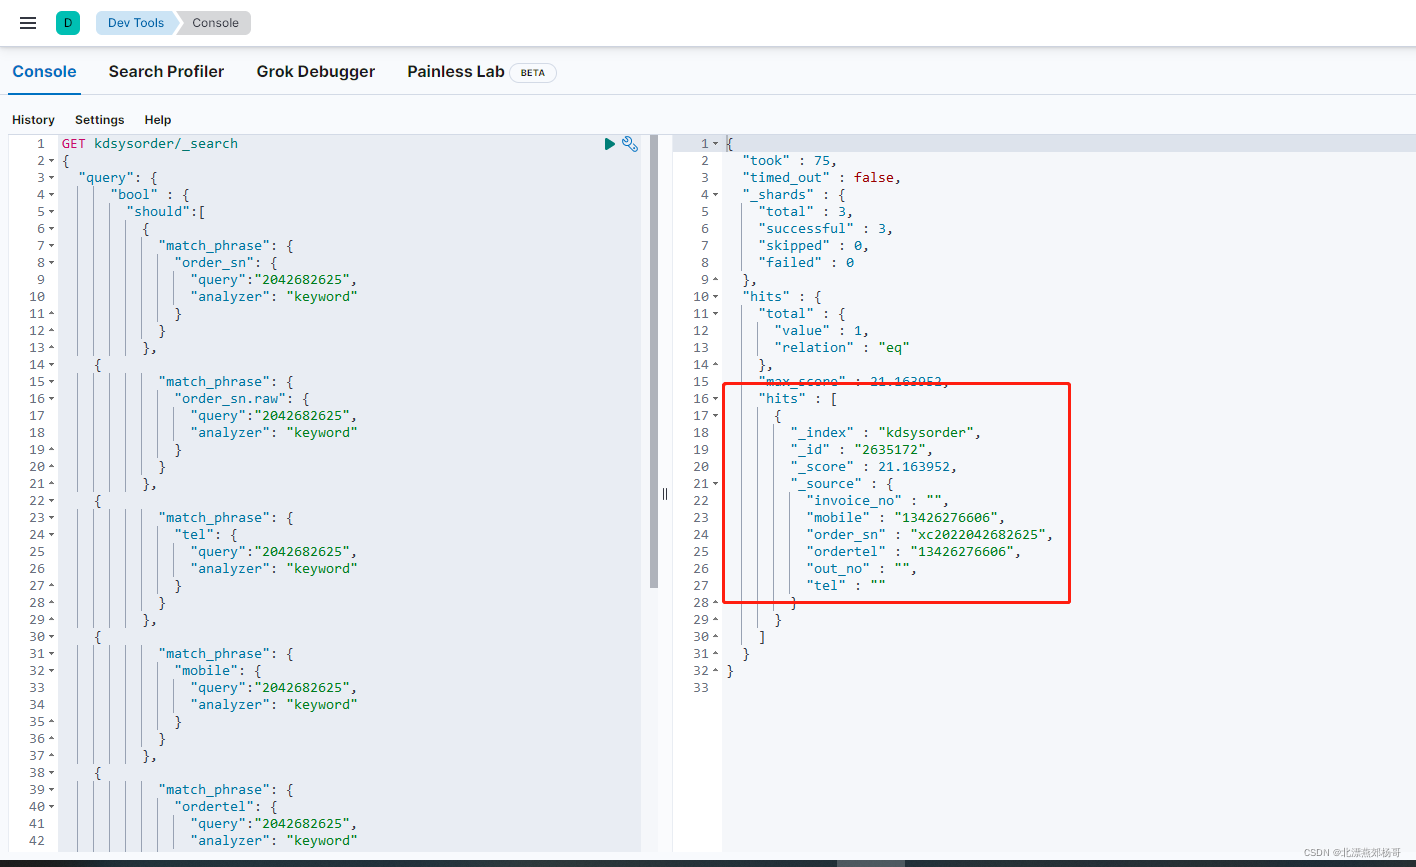
Task: Fold the "order_sn.raw" block at line 16
Action: click(x=50, y=399)
